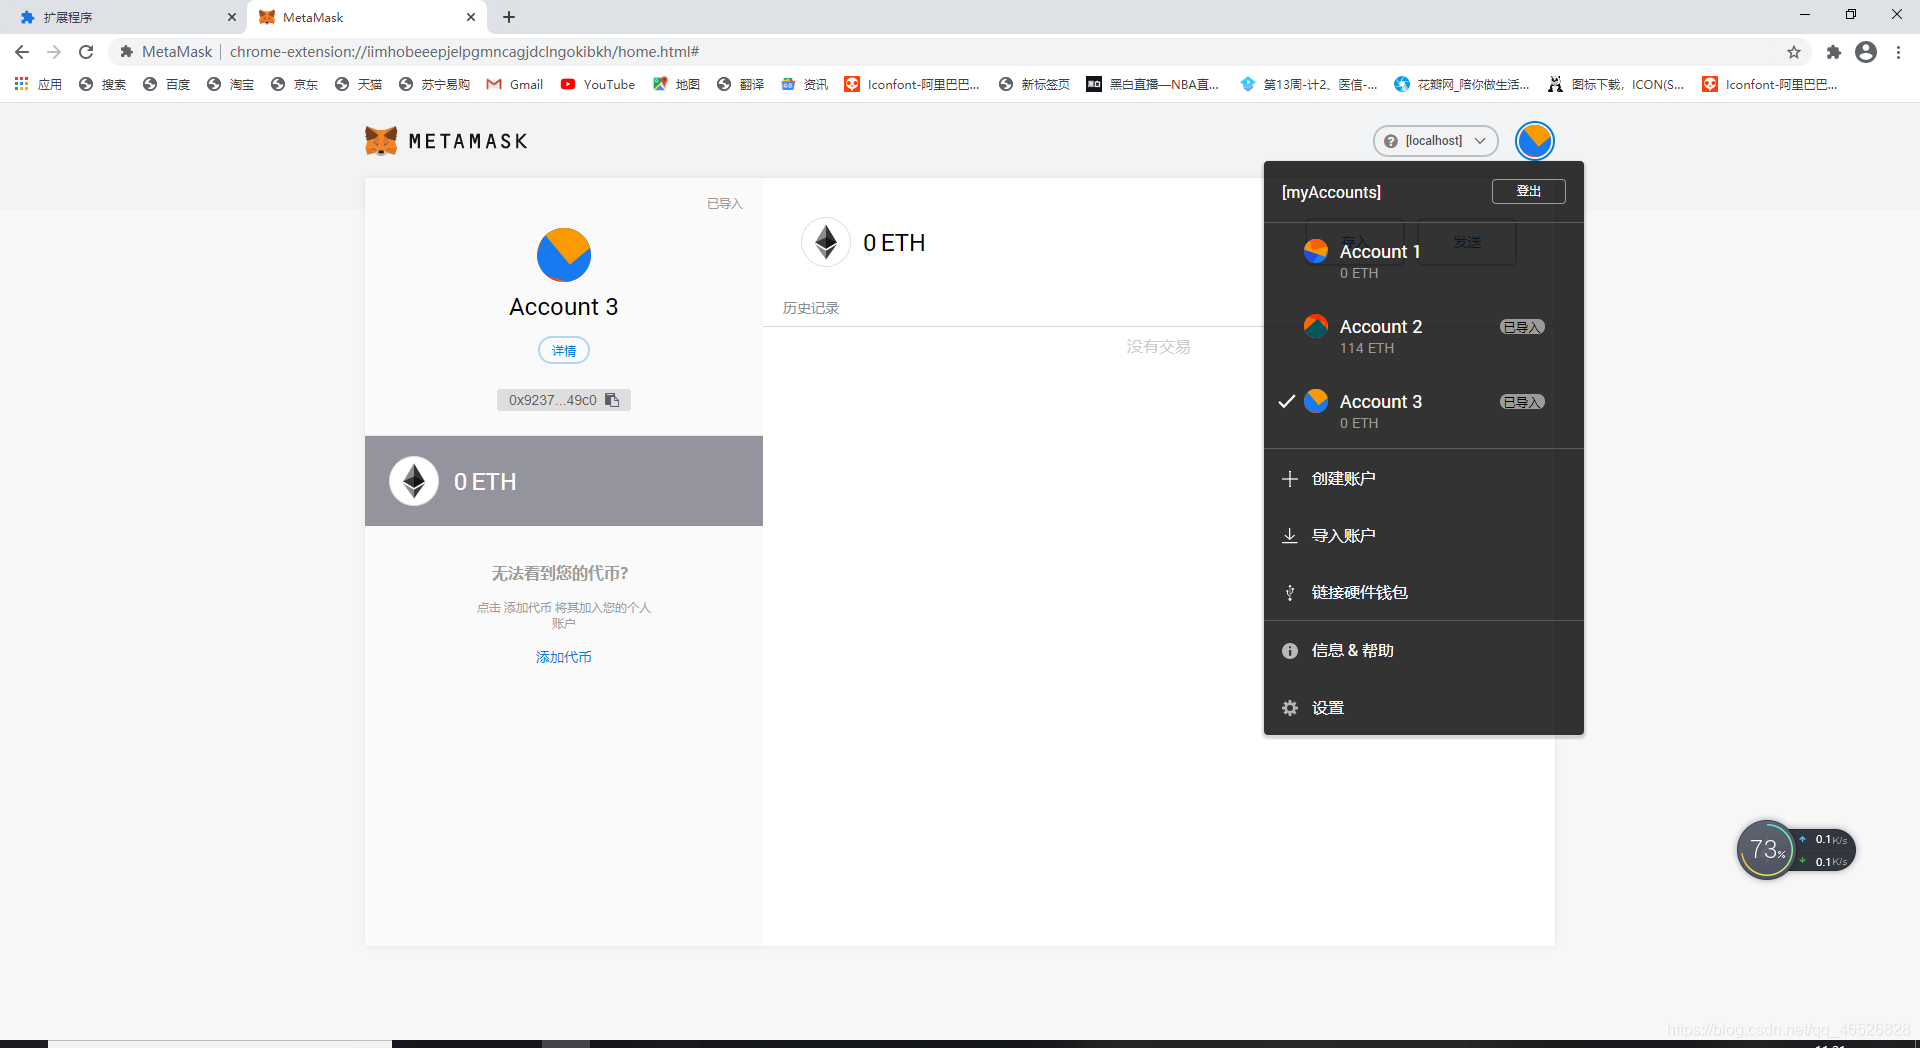This screenshot has height=1048, width=1920.
Task: Open the 淘宝 bookmark
Action: [x=231, y=84]
